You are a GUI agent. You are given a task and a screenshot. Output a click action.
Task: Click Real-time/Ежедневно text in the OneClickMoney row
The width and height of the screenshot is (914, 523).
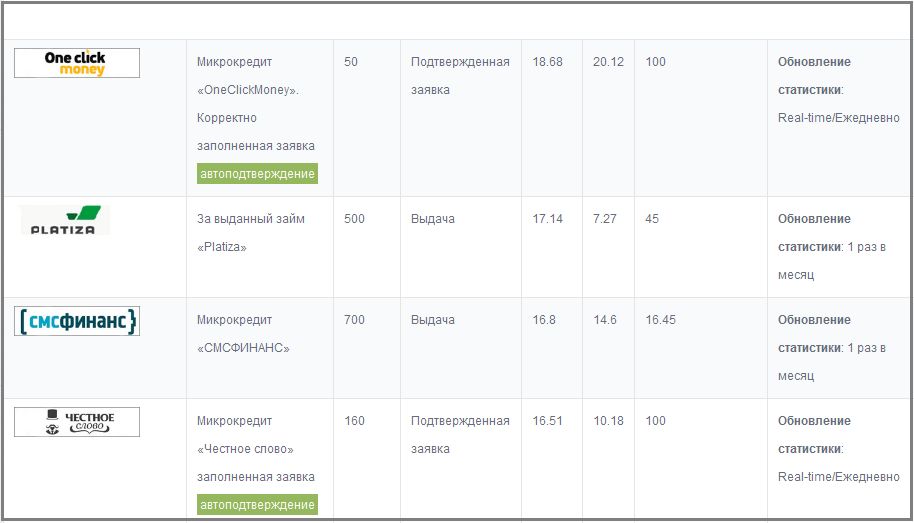pos(838,118)
